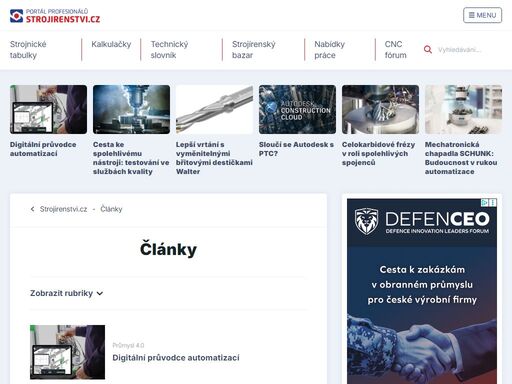512x384 pixels.
Task: Click the Strojirenstvi.cz logo
Action: [55, 16]
